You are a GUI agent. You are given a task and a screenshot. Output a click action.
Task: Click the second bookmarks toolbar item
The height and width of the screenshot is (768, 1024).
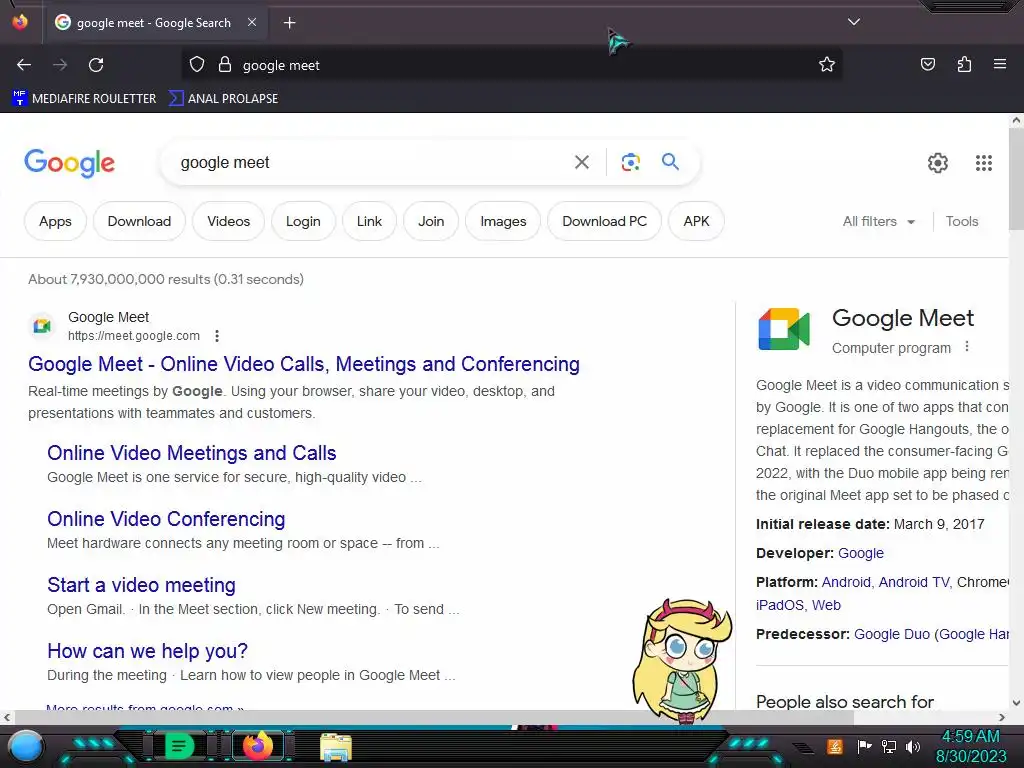click(223, 99)
